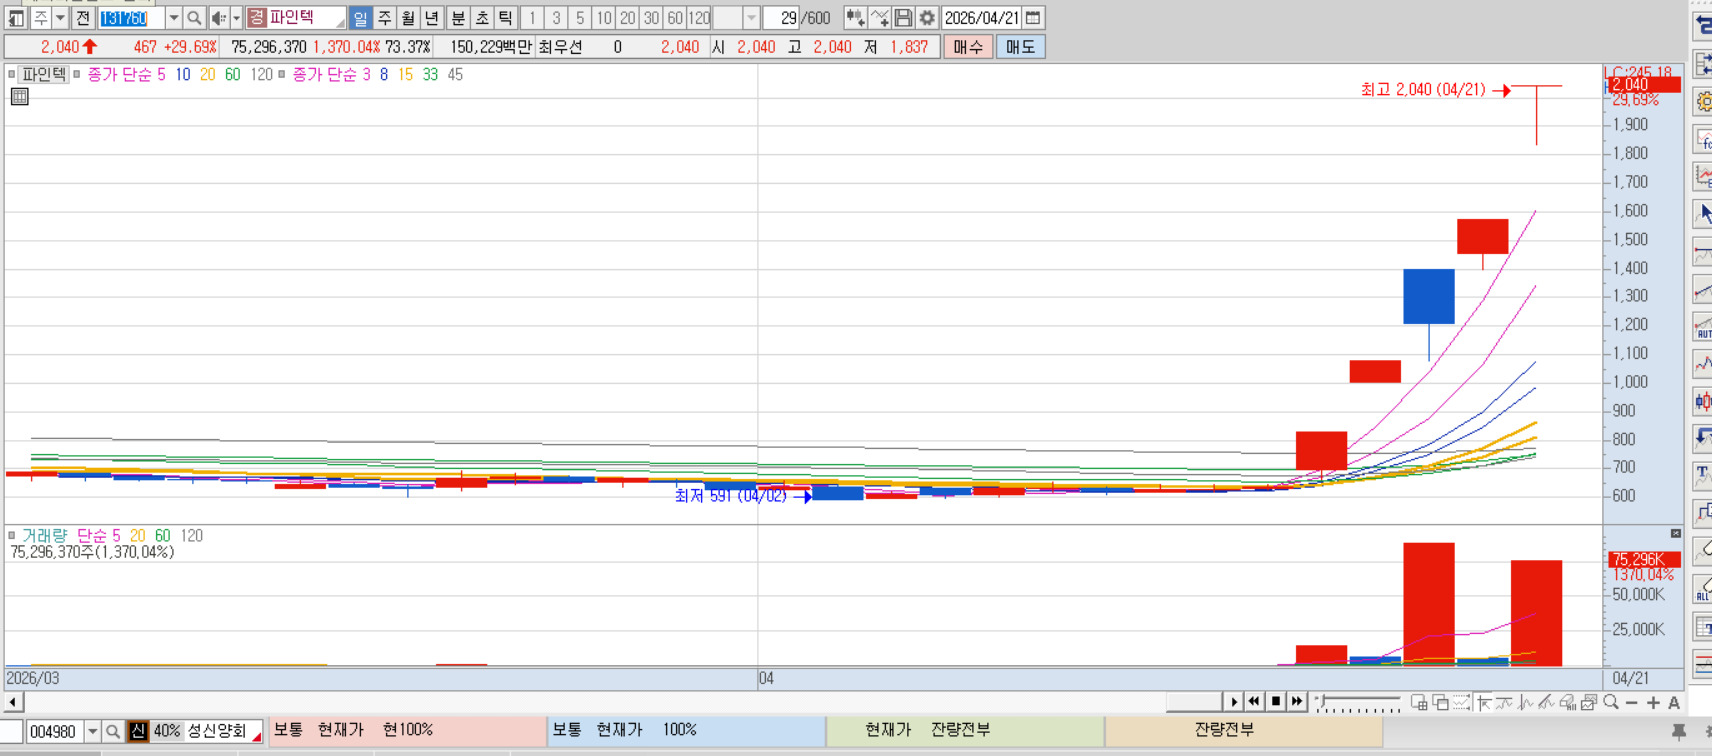Select the 월 (monthly) period toggle
The image size is (1712, 756).
point(408,18)
